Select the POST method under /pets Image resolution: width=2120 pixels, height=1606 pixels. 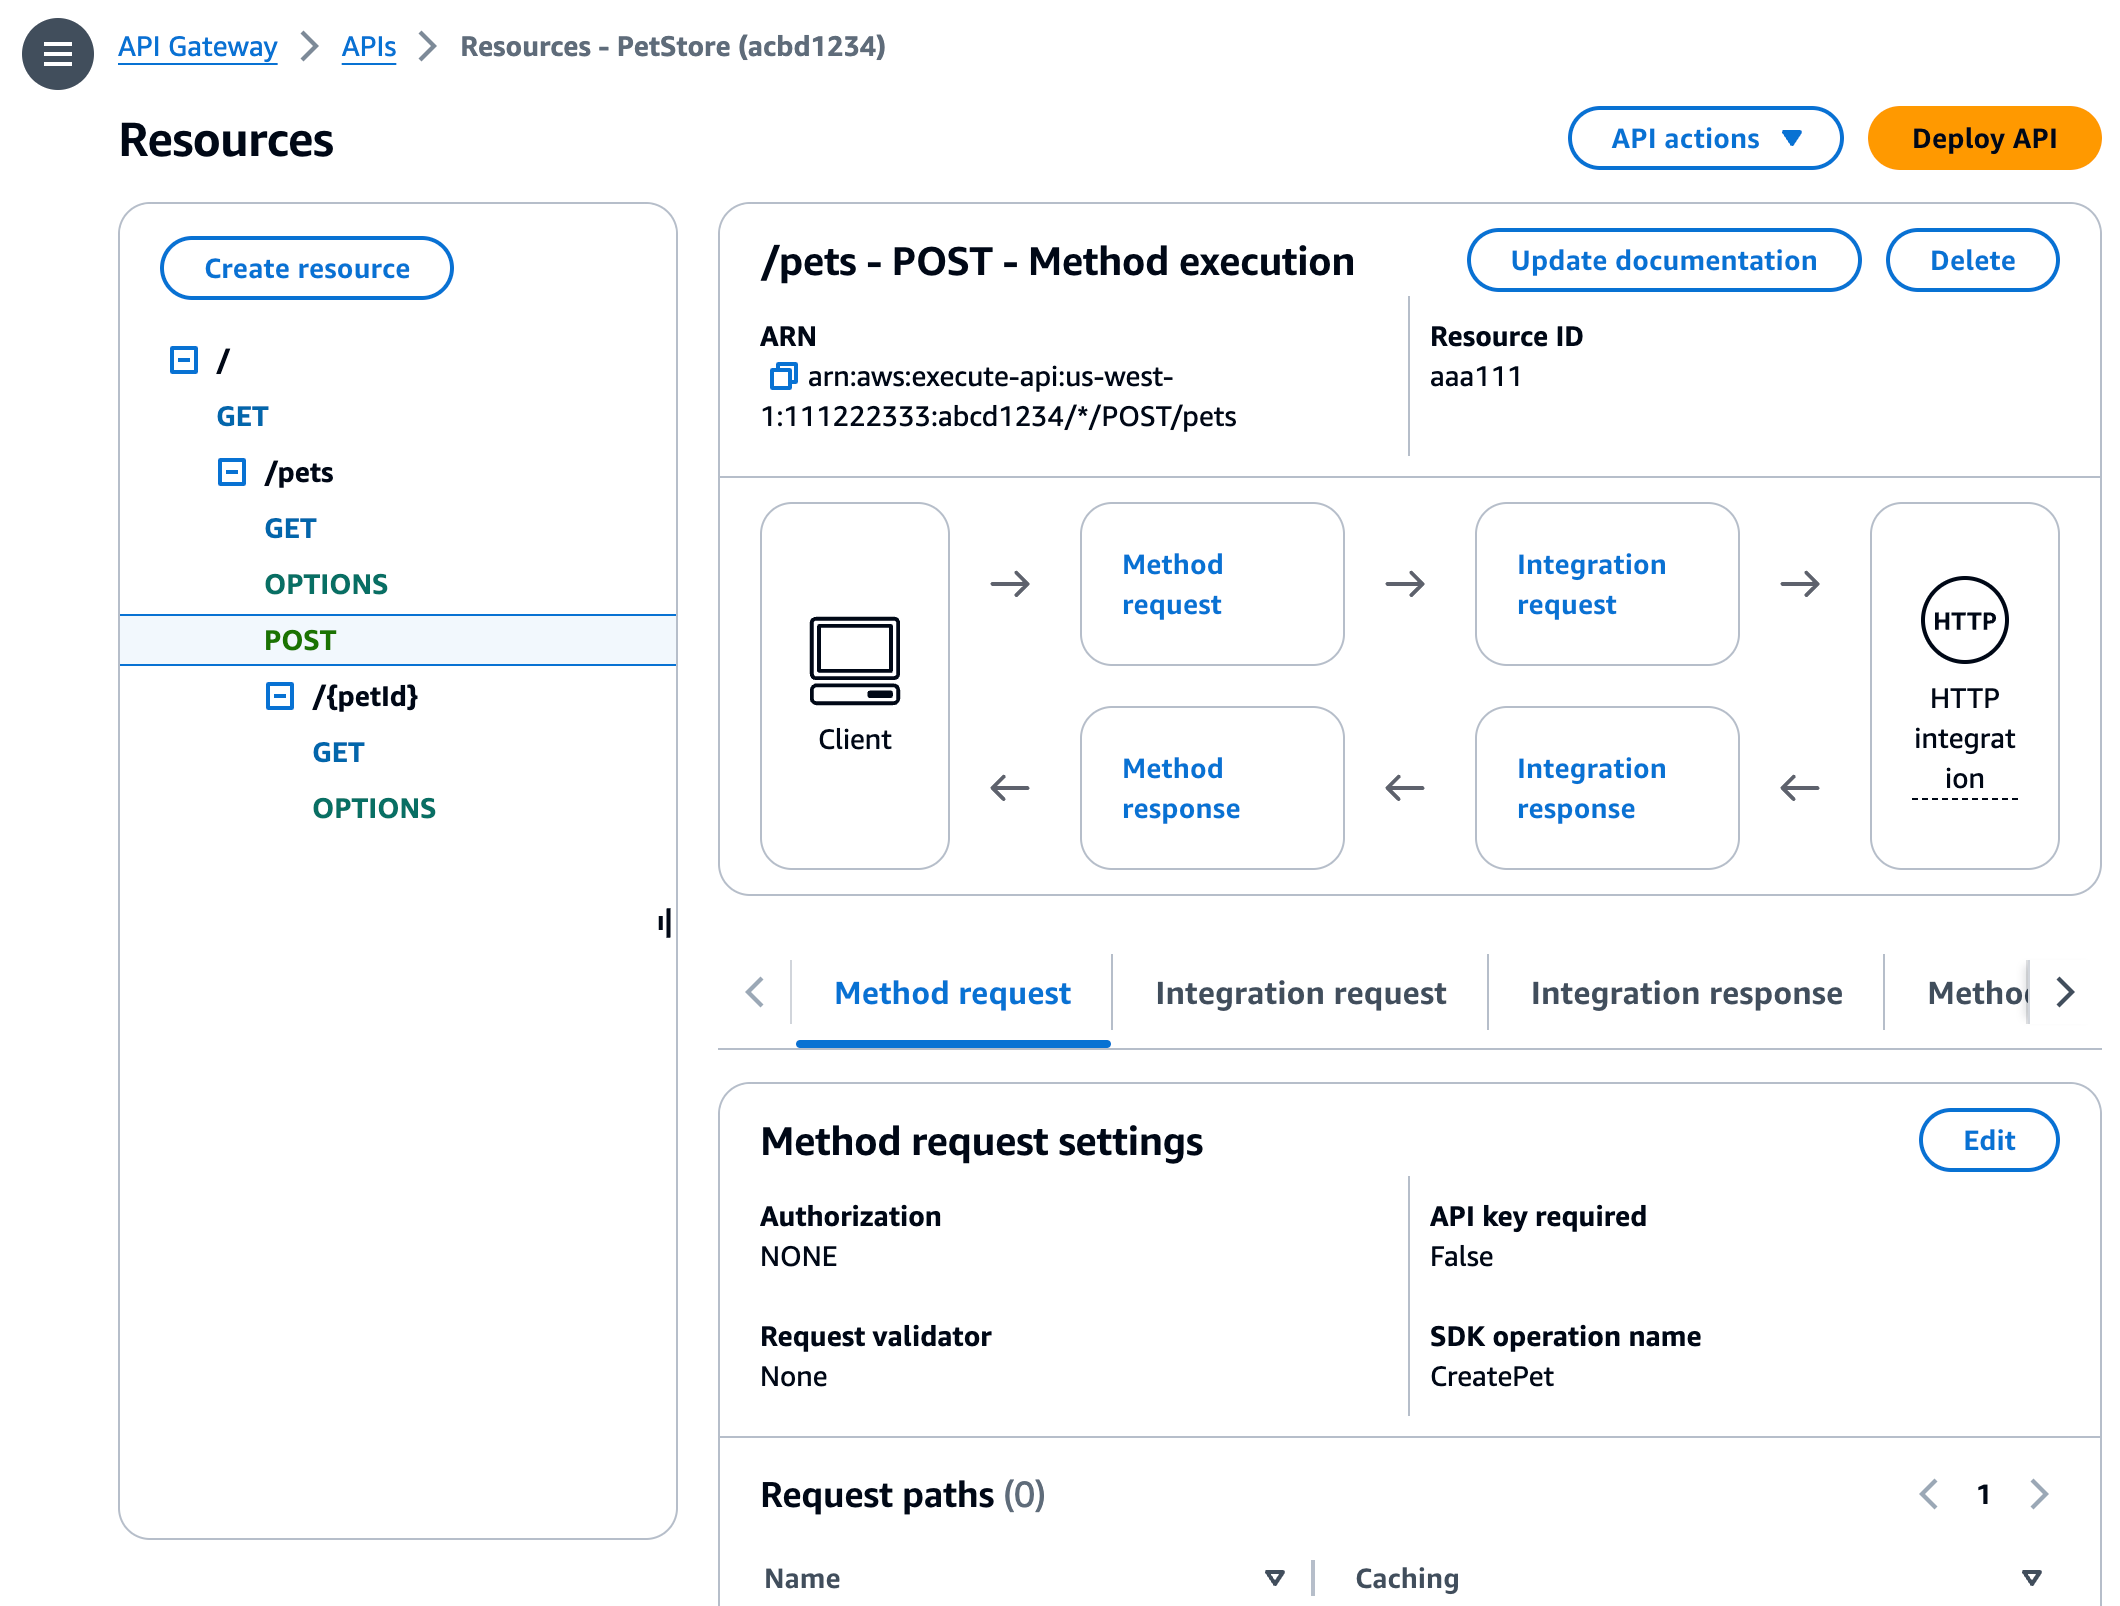pos(300,639)
